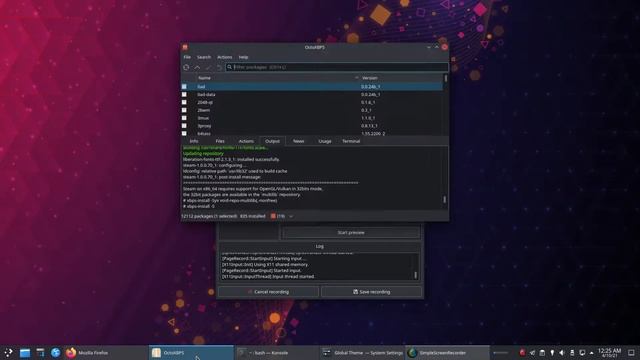Image resolution: width=640 pixels, height=360 pixels.
Task: Click the red tray icon left of tray
Action: point(522,353)
